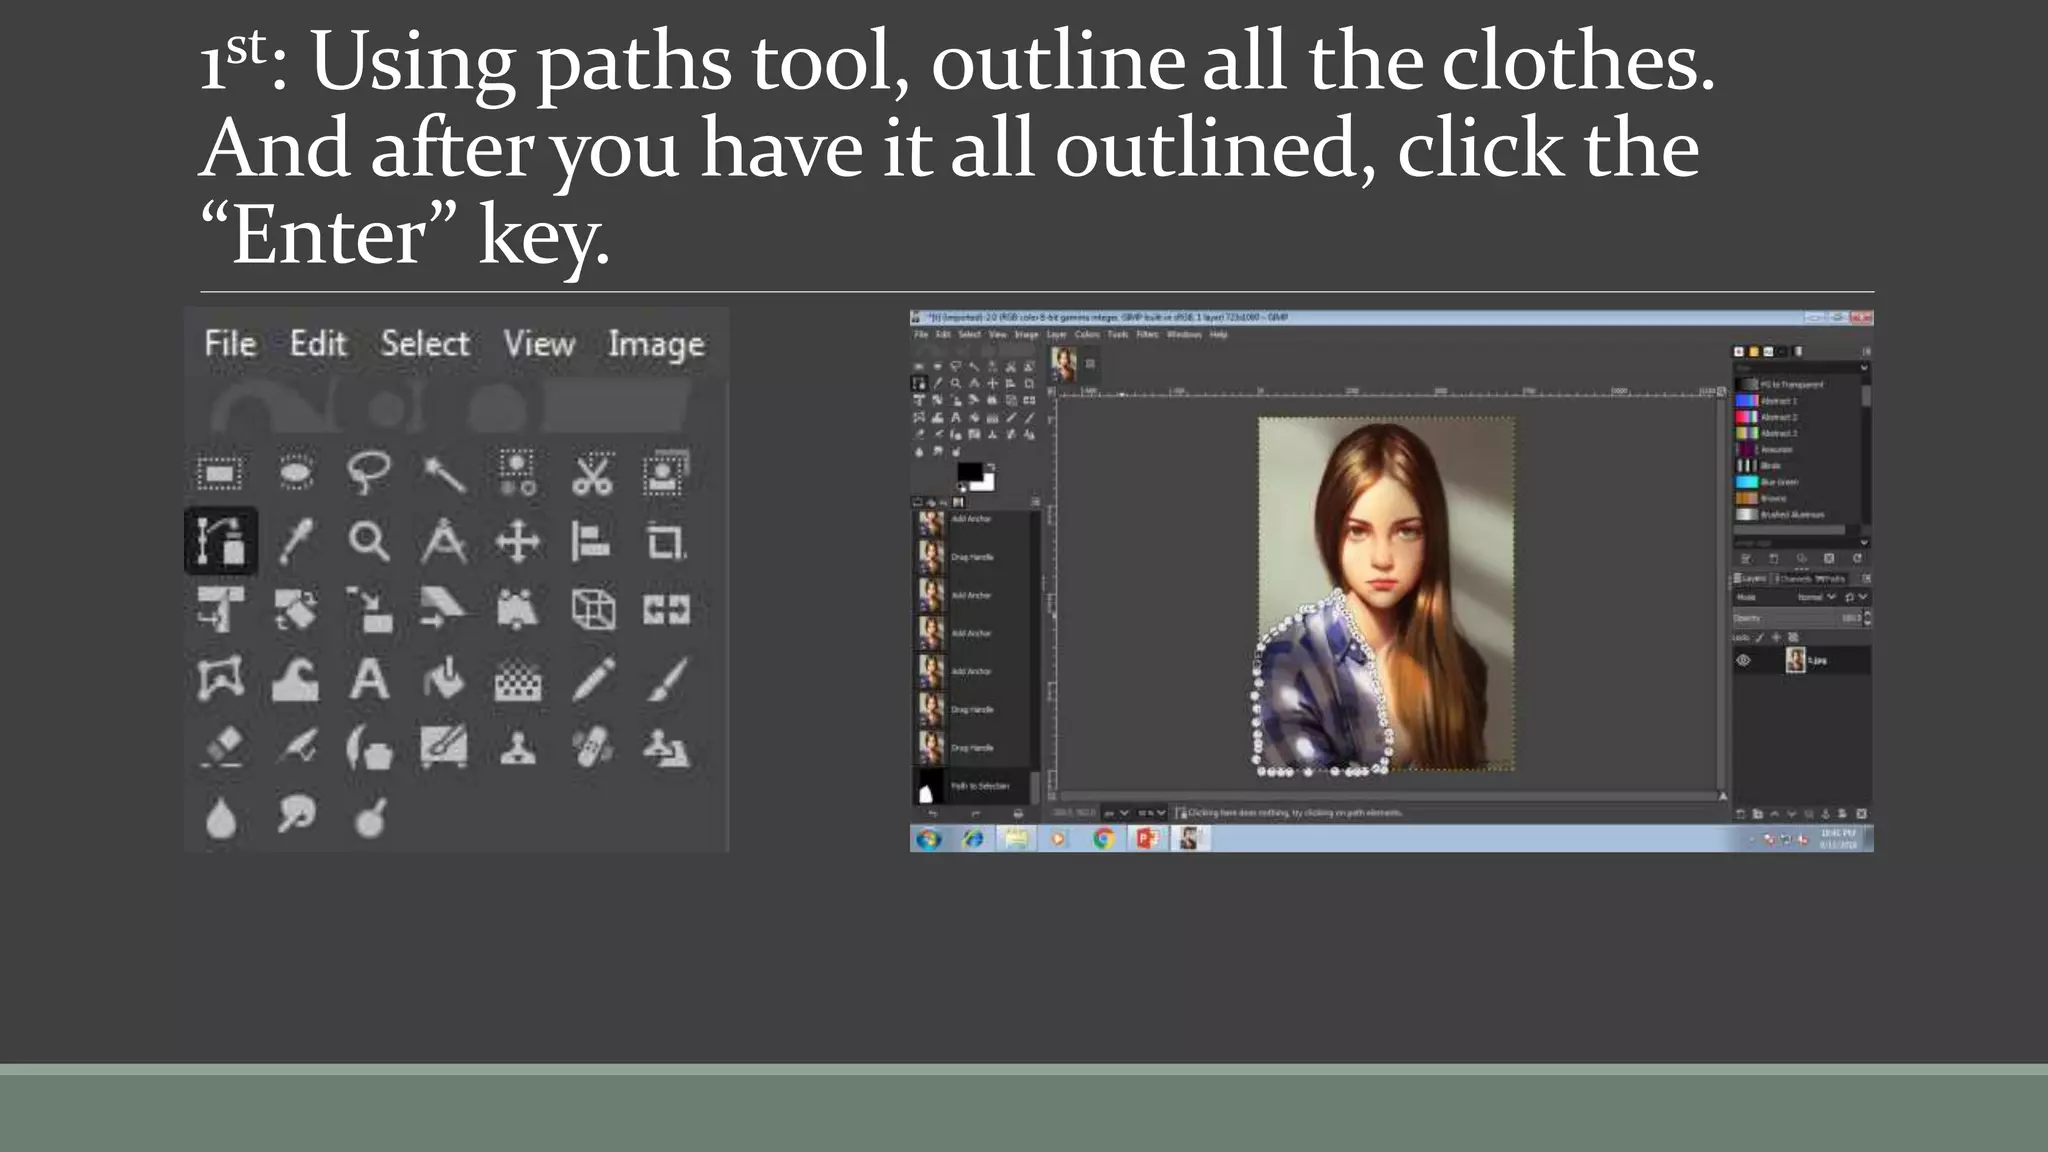Viewport: 2048px width, 1152px height.
Task: Pick Crop tool in the enlarged toolbox
Action: (666, 542)
